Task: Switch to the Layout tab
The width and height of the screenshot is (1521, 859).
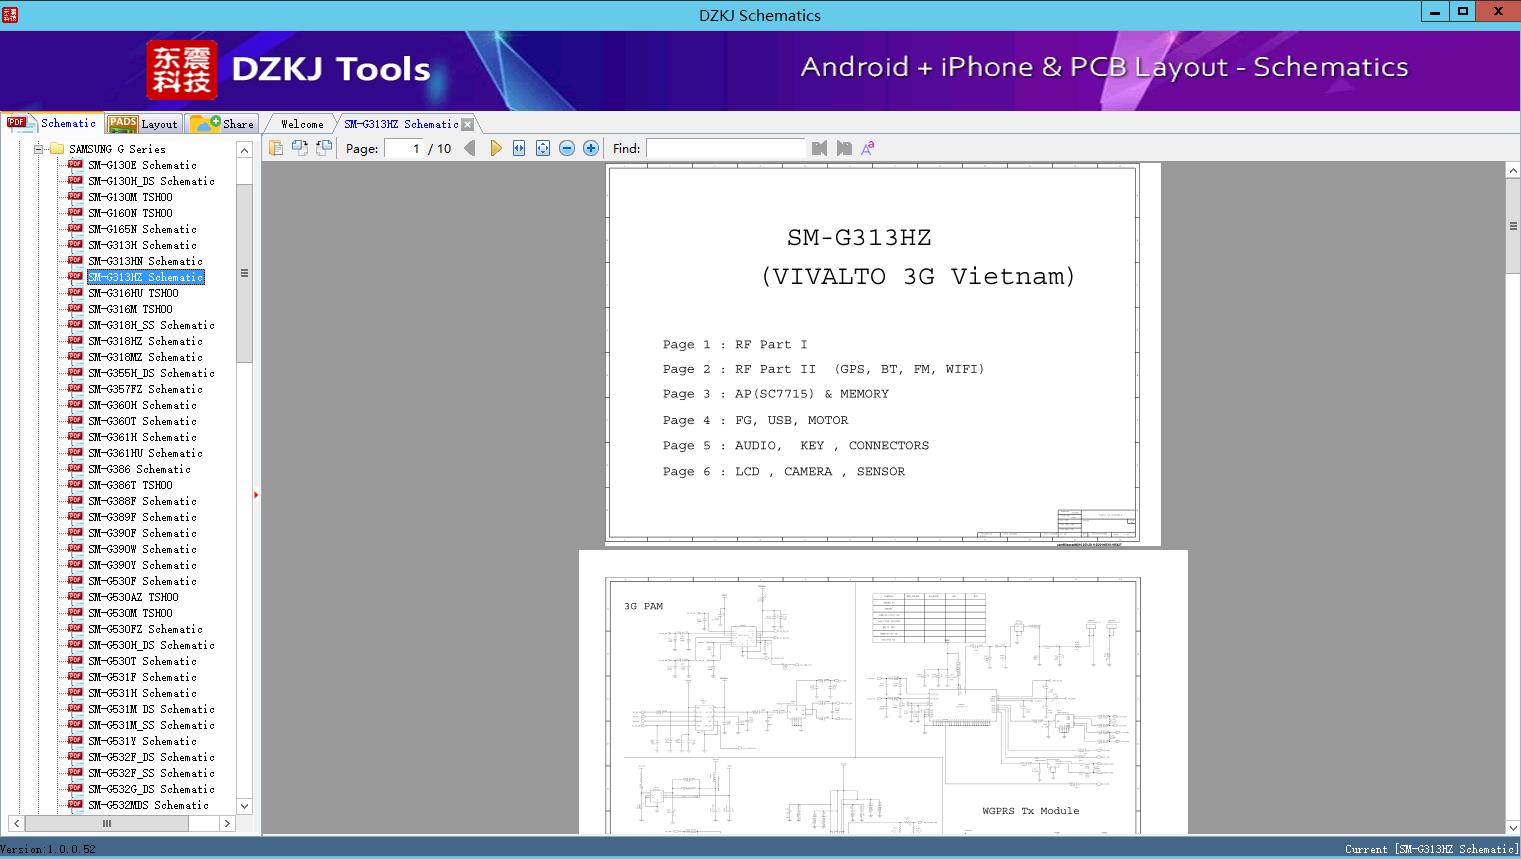Action: tap(143, 124)
